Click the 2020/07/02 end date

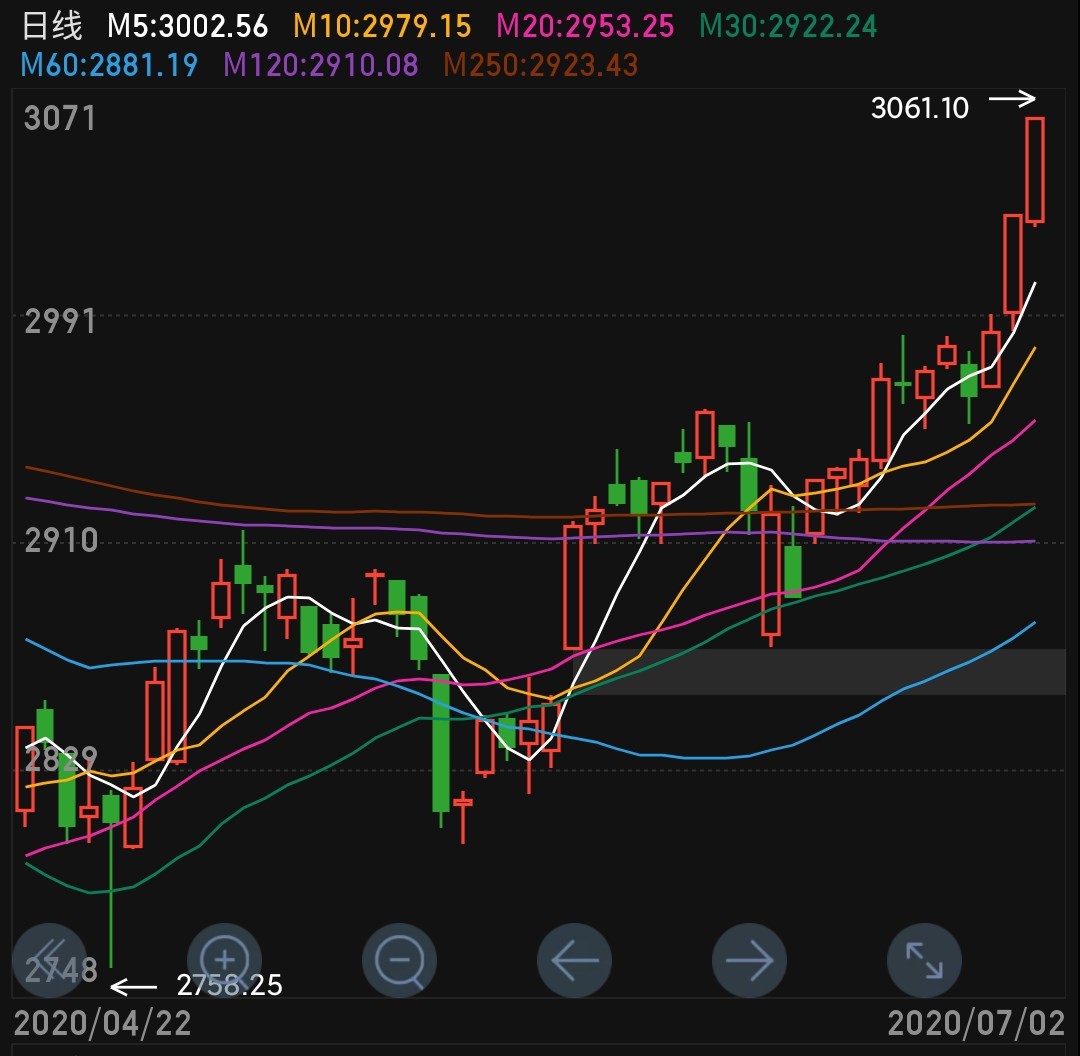click(976, 1023)
